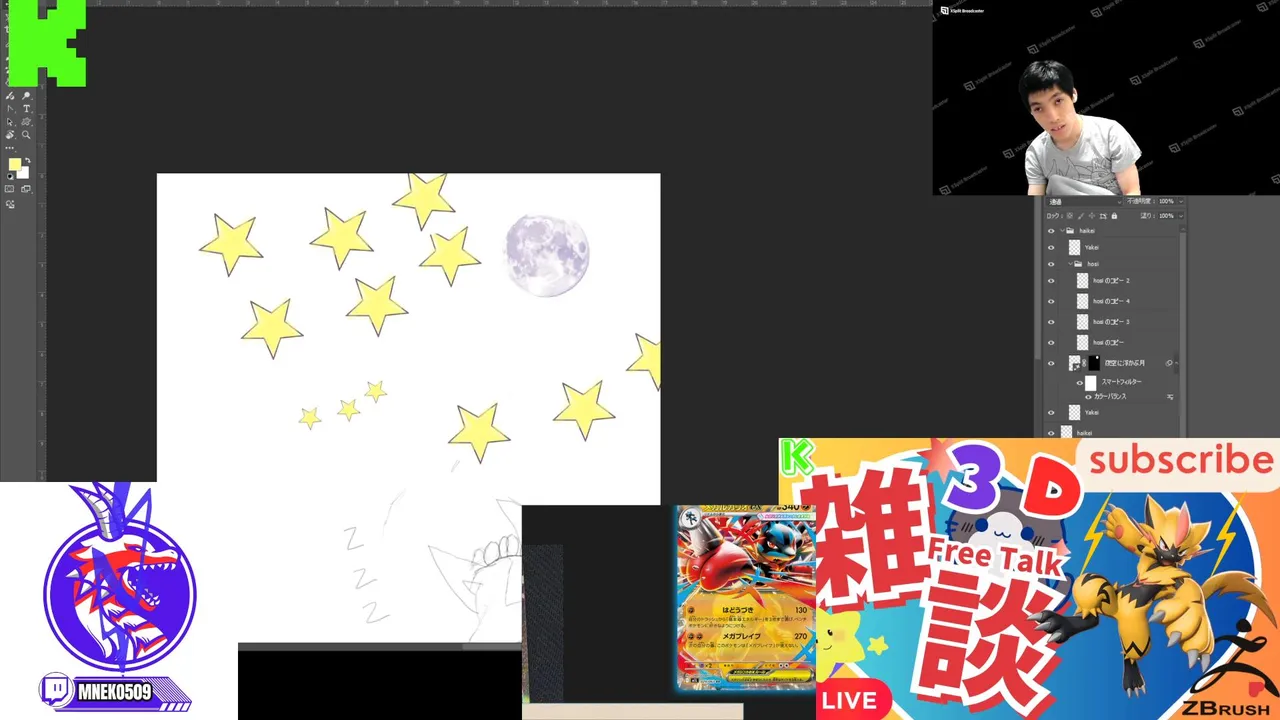Click the Pokemon card image overlay
1280x720 pixels.
pos(745,598)
